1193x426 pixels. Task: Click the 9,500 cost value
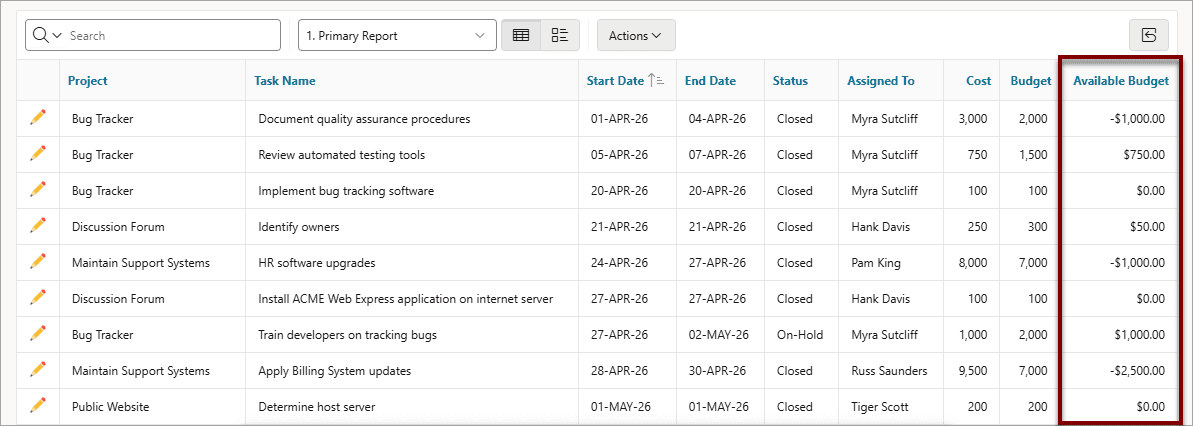coord(972,370)
